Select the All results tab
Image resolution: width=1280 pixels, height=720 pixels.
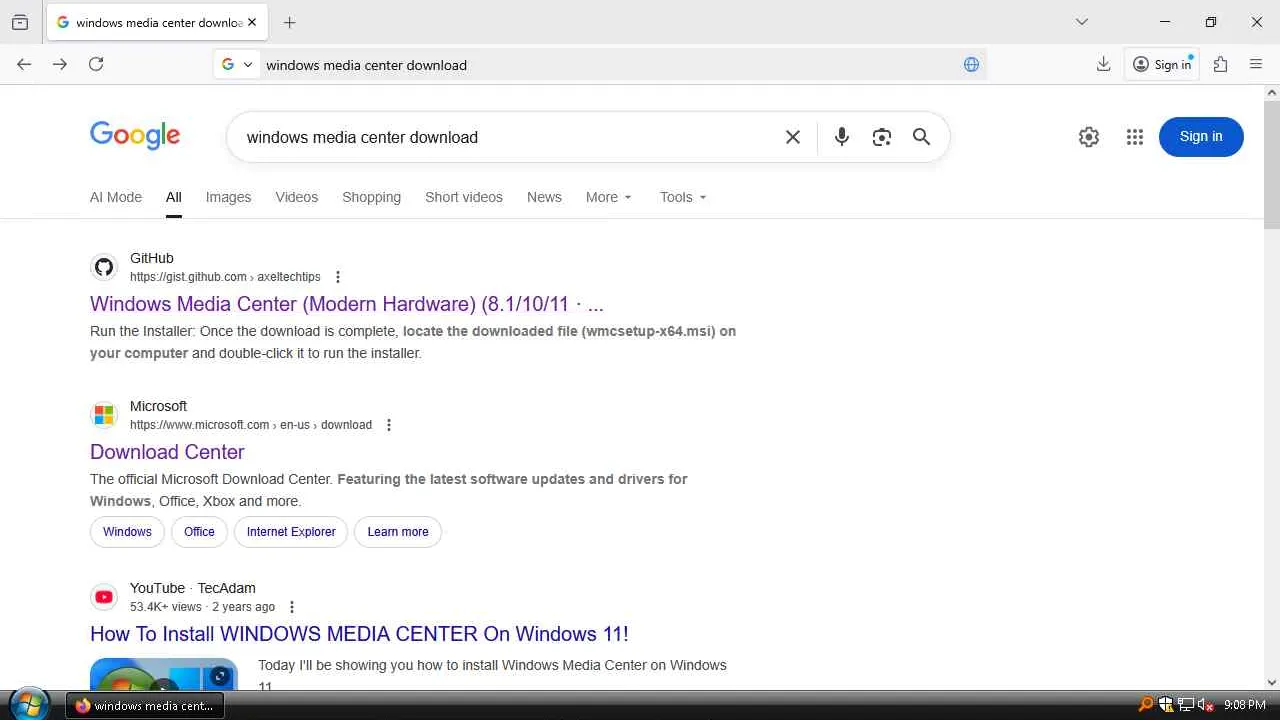(174, 197)
